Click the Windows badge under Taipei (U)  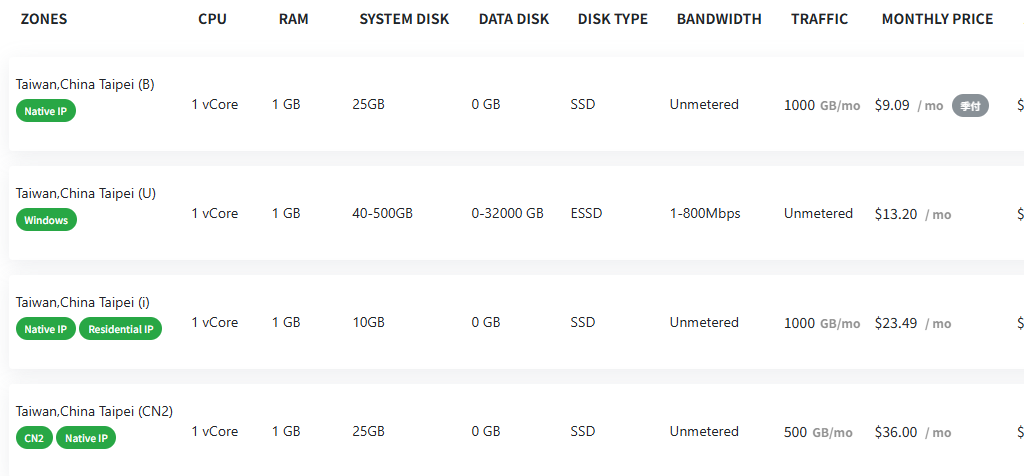pos(46,220)
